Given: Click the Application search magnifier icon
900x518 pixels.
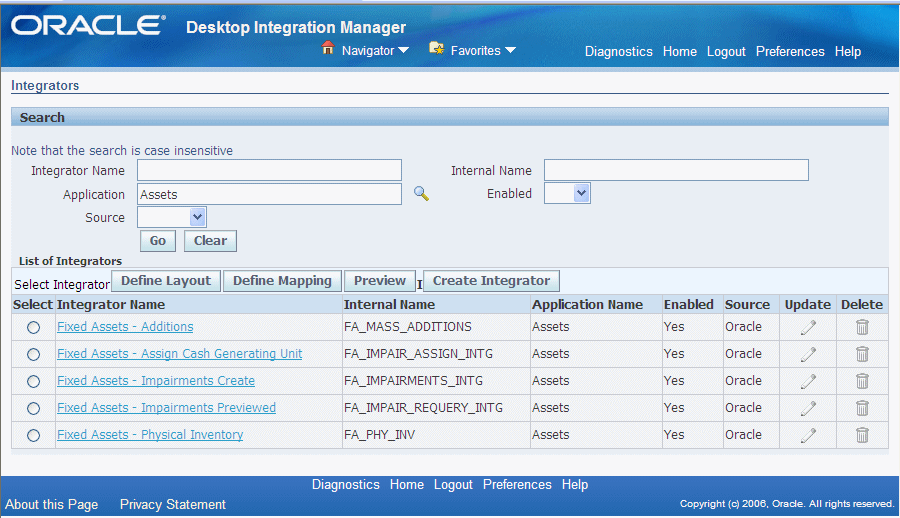Looking at the screenshot, I should coord(421,195).
